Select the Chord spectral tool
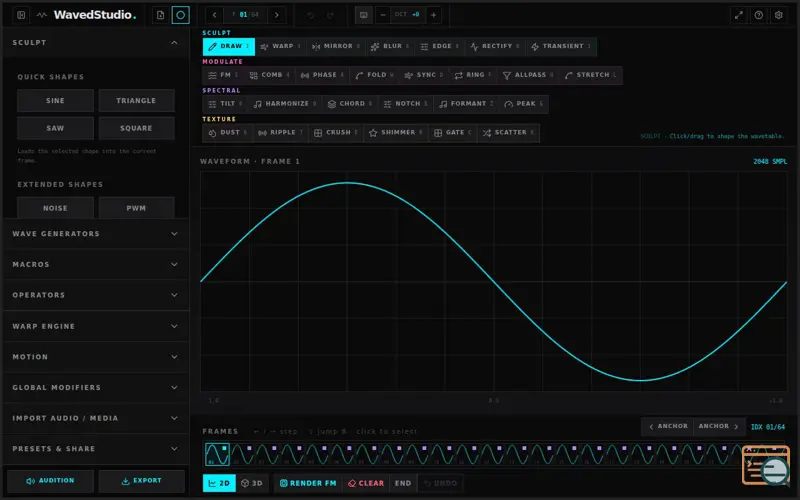This screenshot has width=800, height=500. pos(349,104)
